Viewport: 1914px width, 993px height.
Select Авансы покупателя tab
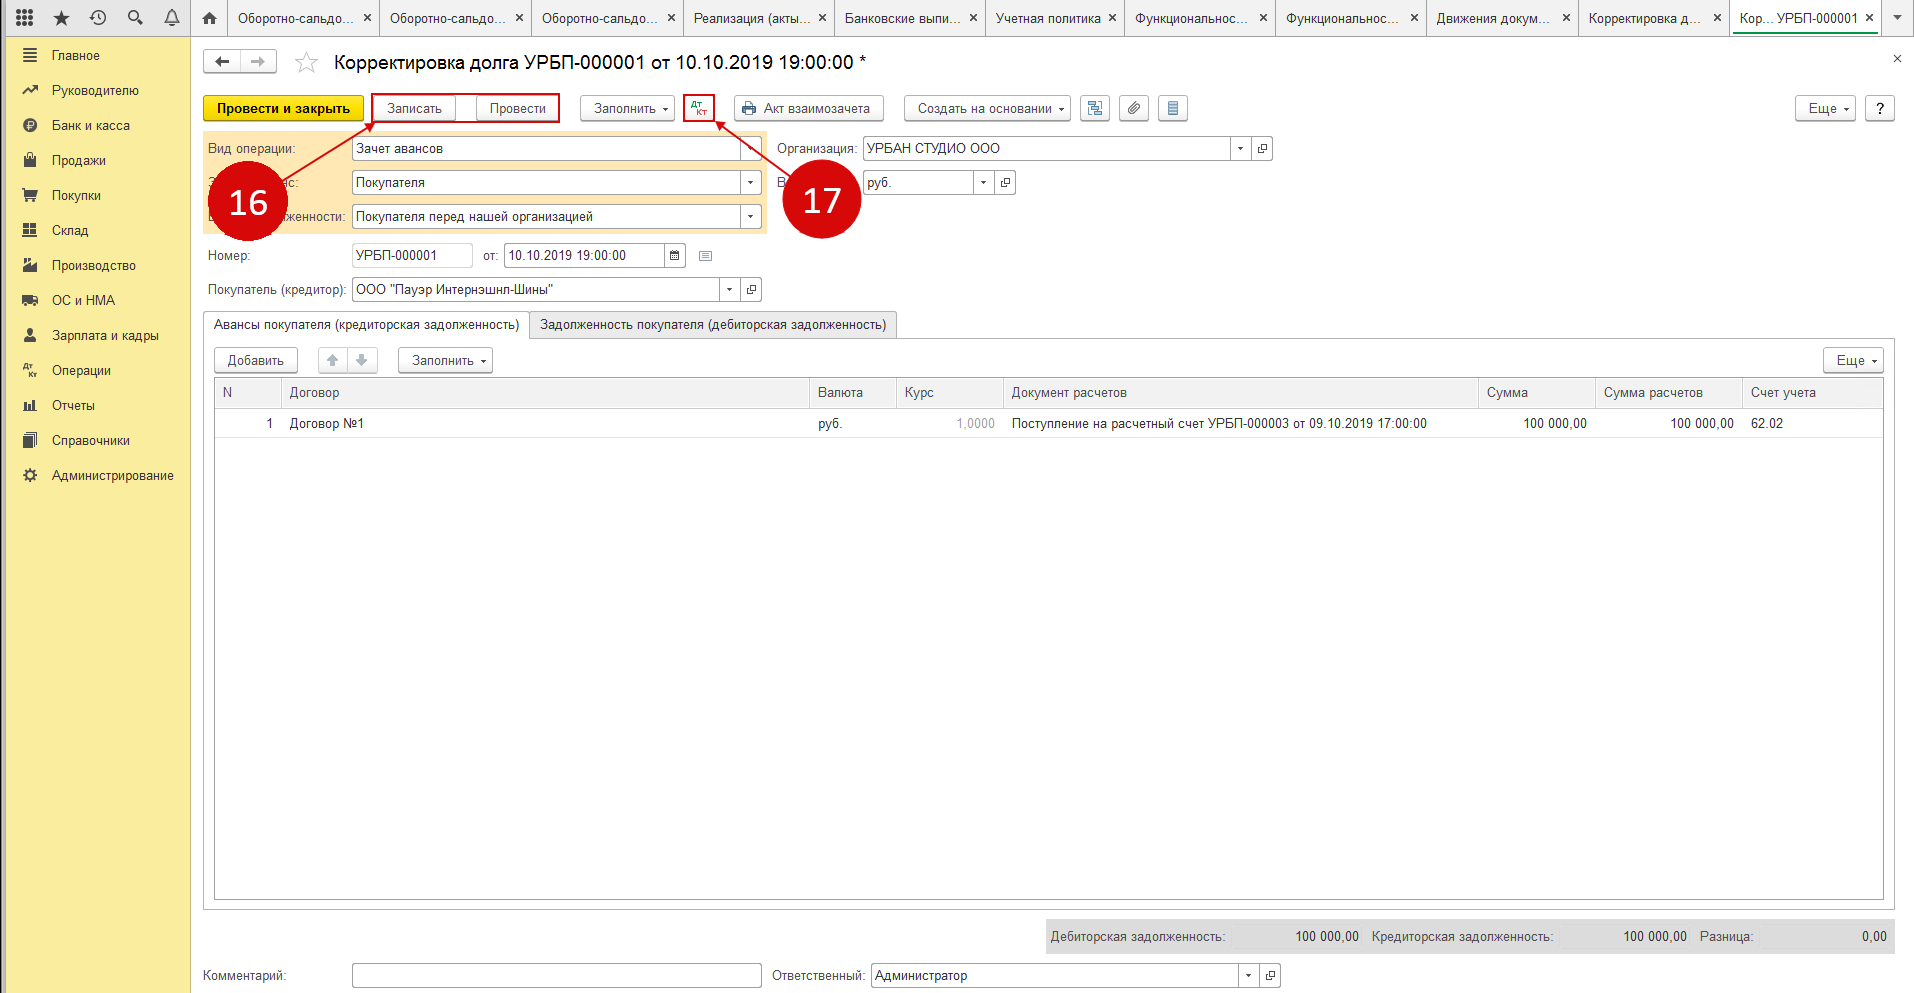[x=366, y=325]
